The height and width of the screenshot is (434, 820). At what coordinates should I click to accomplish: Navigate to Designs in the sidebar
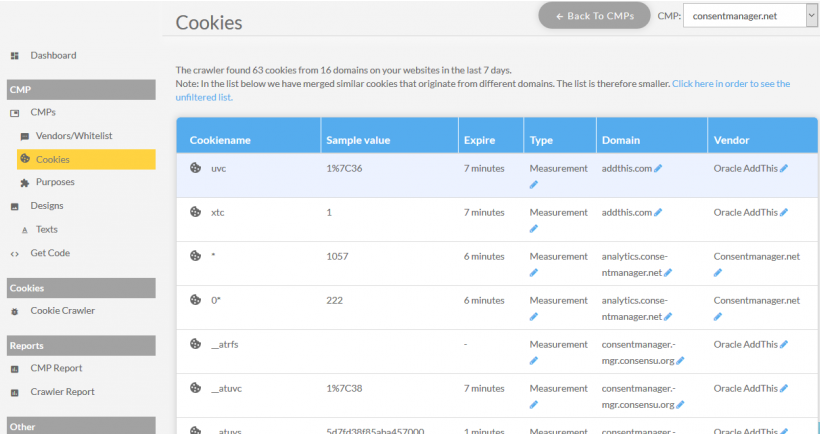pyautogui.click(x=47, y=206)
